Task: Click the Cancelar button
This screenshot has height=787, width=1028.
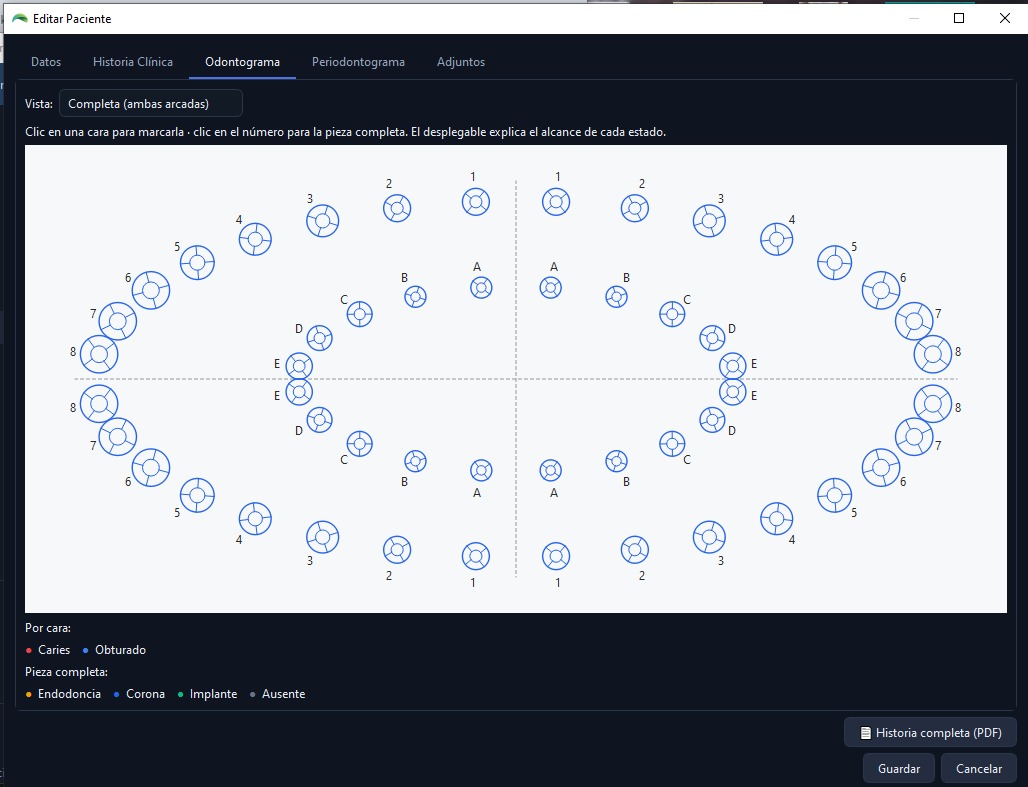Action: point(979,769)
